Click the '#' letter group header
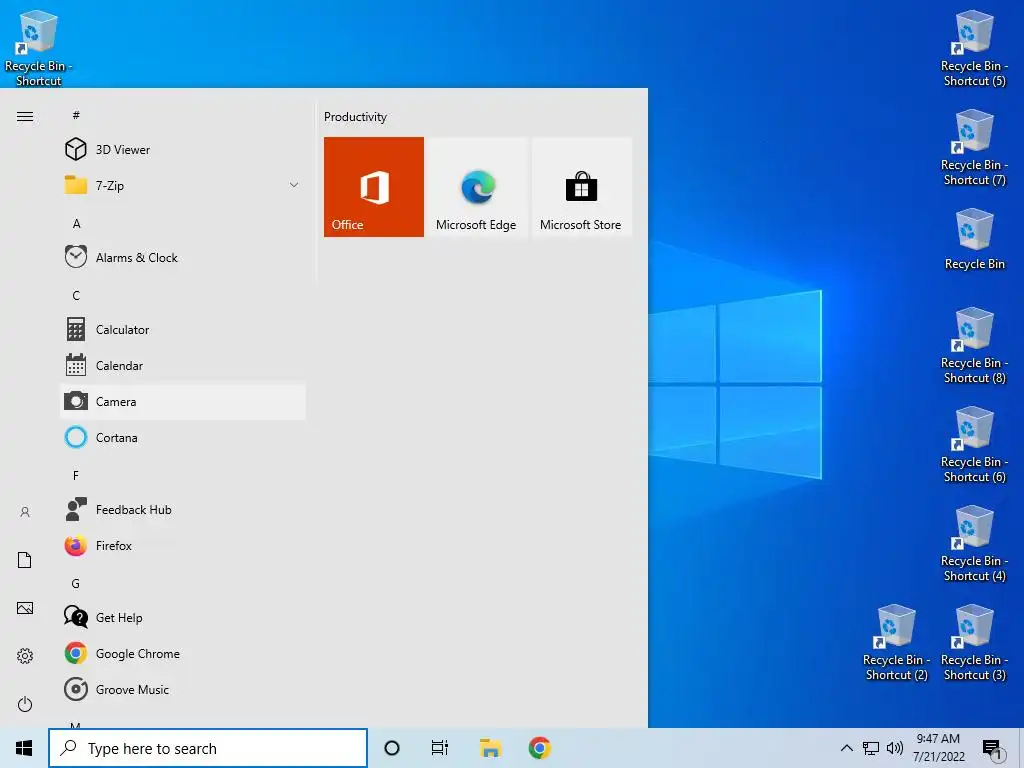The image size is (1024, 768). [x=76, y=115]
